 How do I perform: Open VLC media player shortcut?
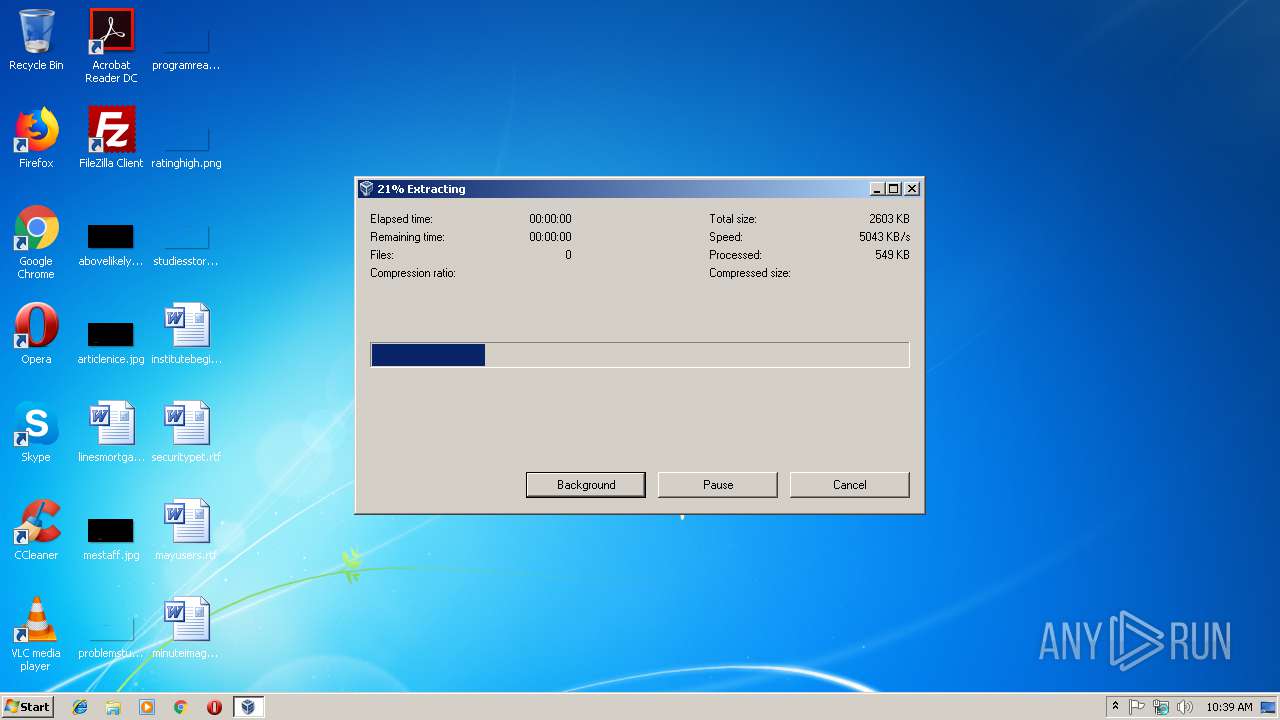[x=36, y=634]
